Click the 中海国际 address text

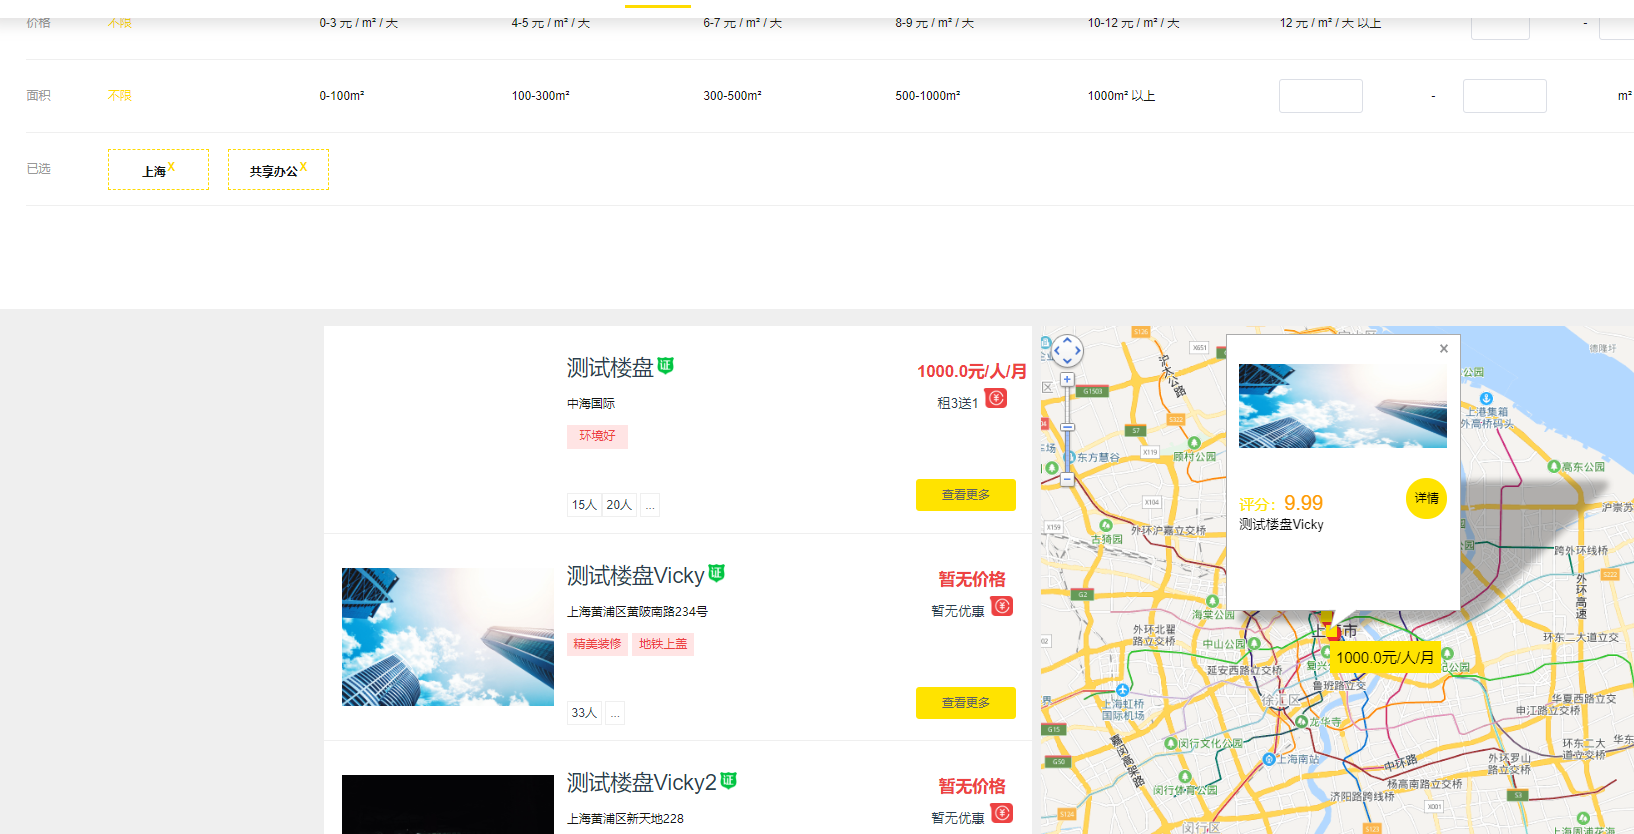click(591, 404)
